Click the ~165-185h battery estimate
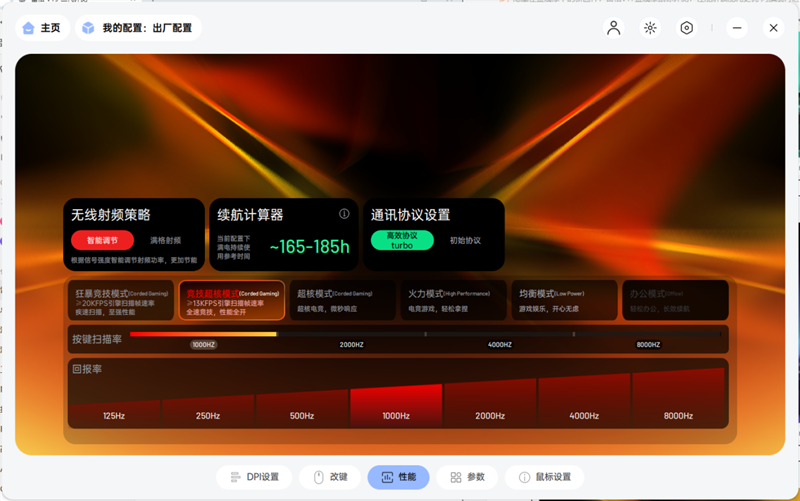The image size is (800, 501). (309, 247)
